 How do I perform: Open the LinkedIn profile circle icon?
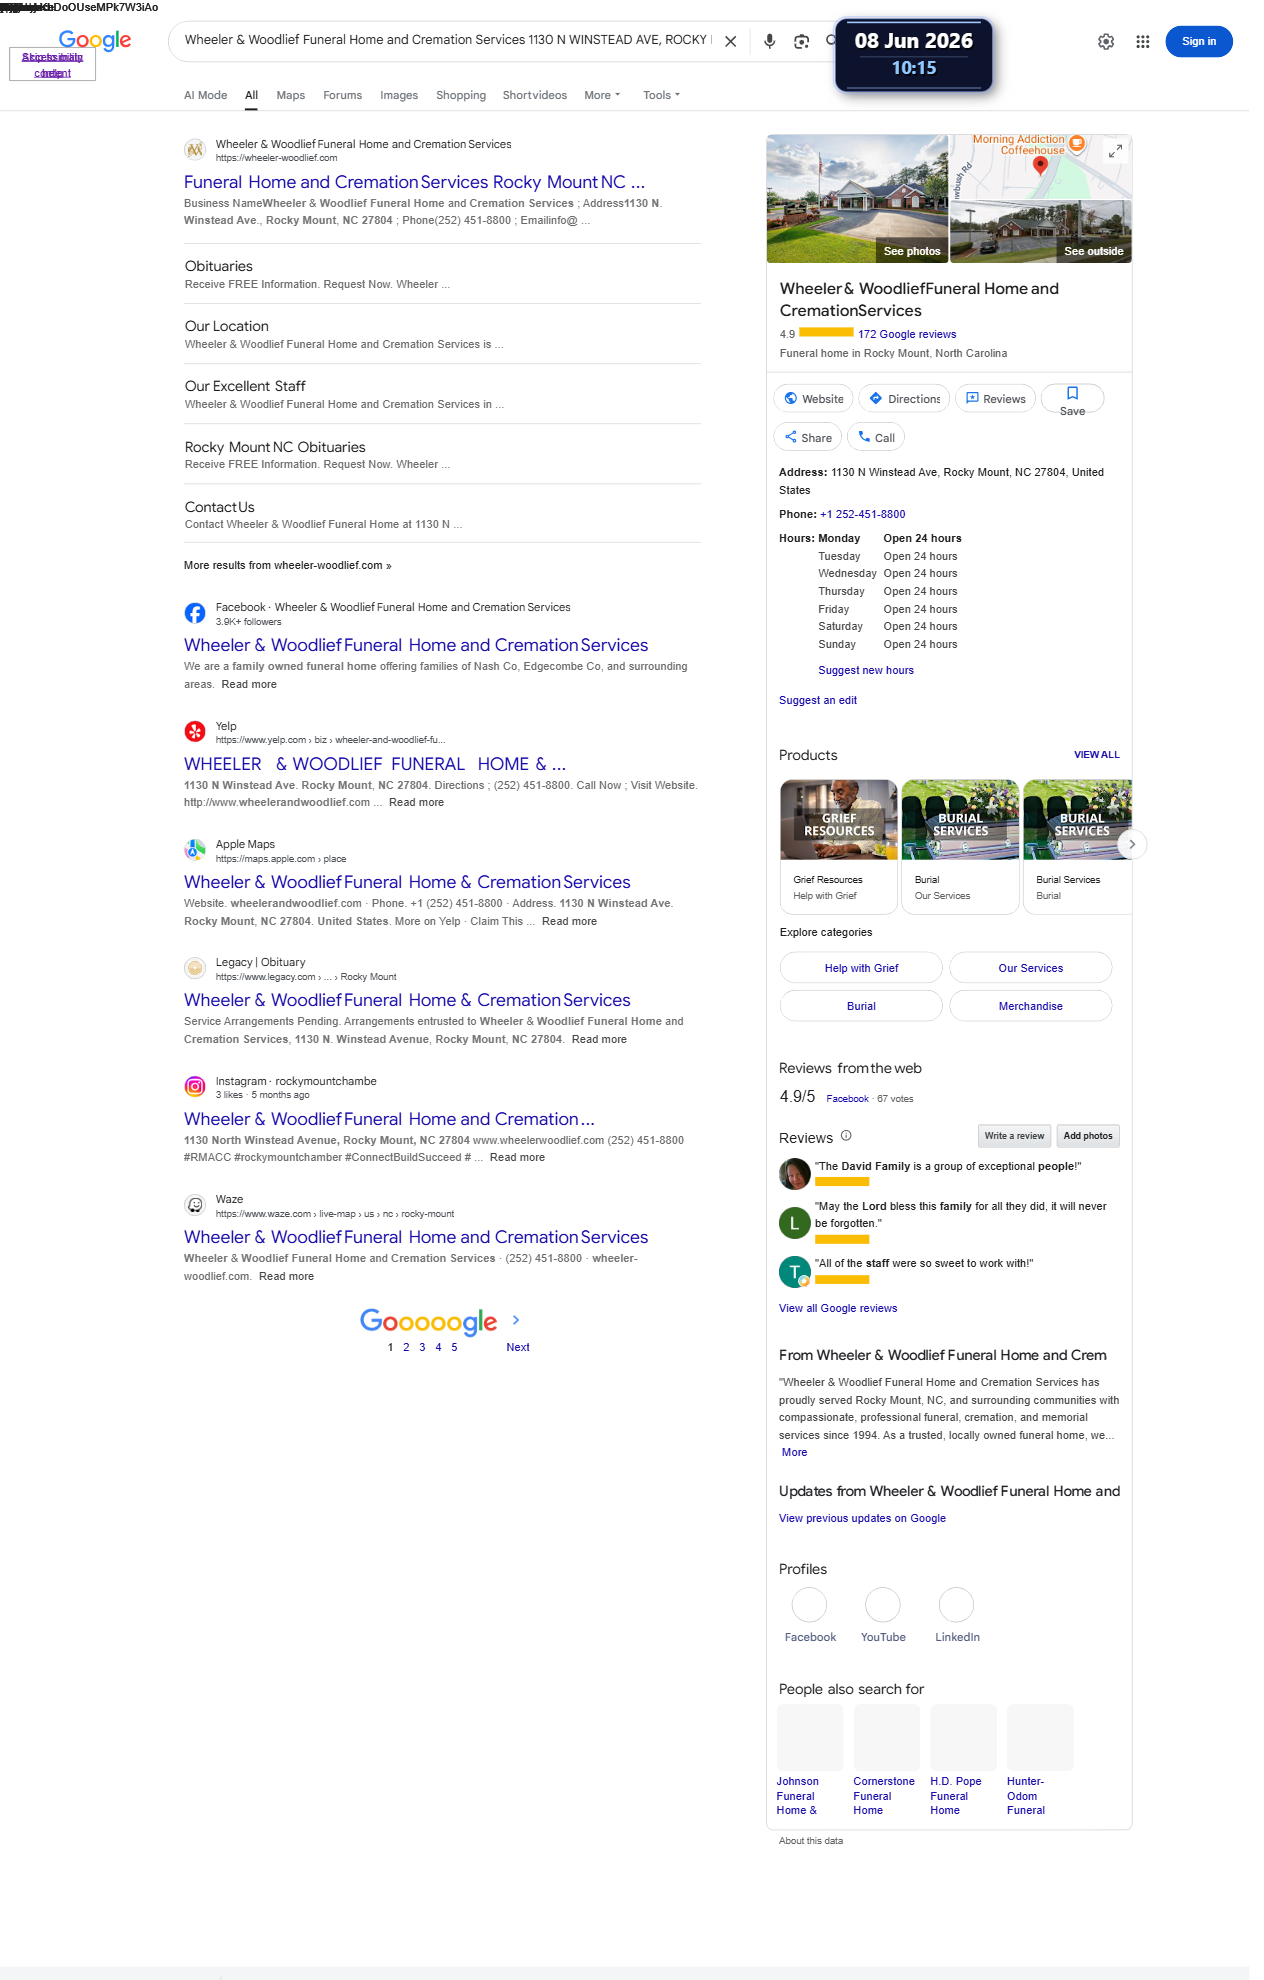pos(956,1605)
